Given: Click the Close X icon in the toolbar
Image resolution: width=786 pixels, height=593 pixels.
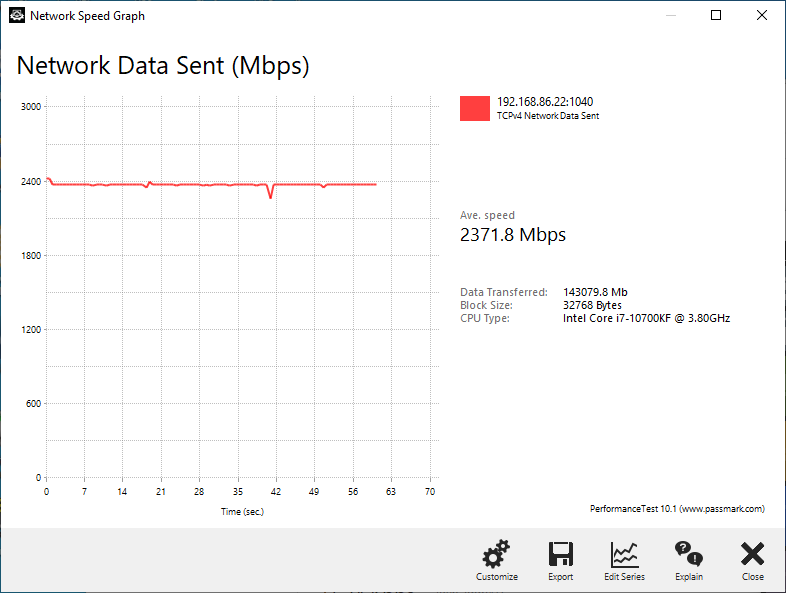Looking at the screenshot, I should 752,554.
